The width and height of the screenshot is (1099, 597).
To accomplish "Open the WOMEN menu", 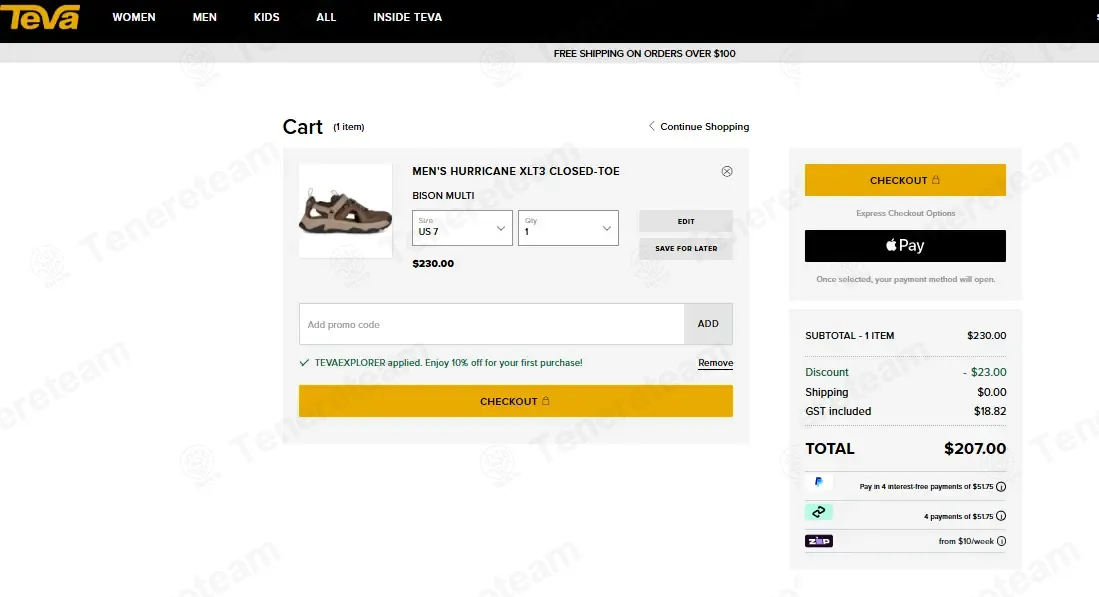I will (x=134, y=17).
